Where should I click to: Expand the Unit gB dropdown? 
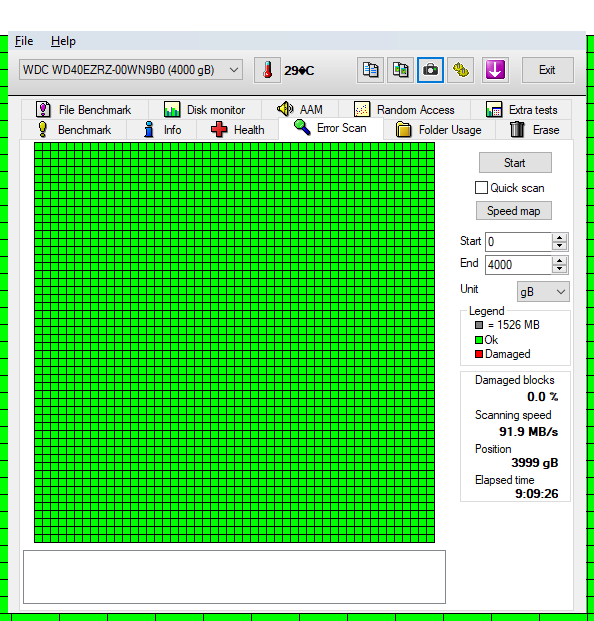tap(543, 292)
